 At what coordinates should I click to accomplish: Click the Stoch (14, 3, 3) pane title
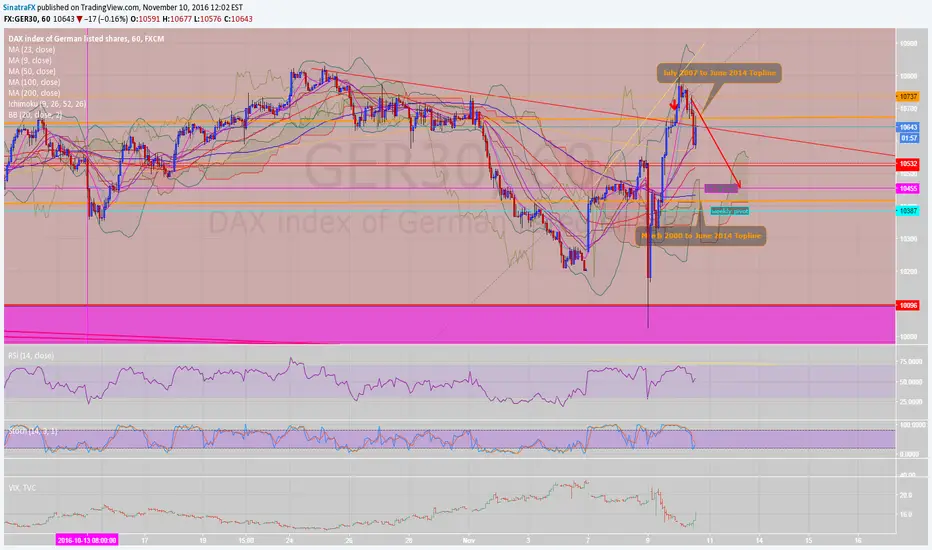33,431
